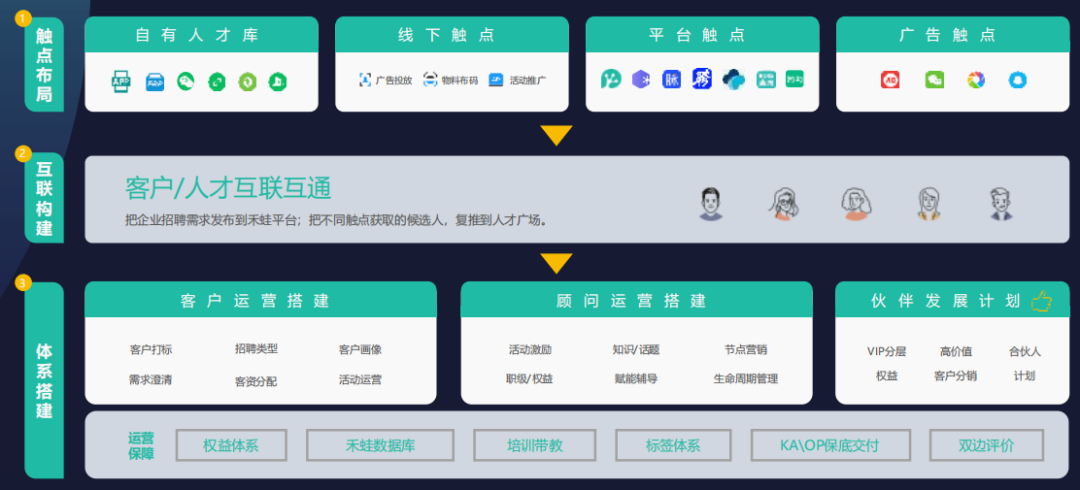Click the purple hexagon platform icon

641,79
